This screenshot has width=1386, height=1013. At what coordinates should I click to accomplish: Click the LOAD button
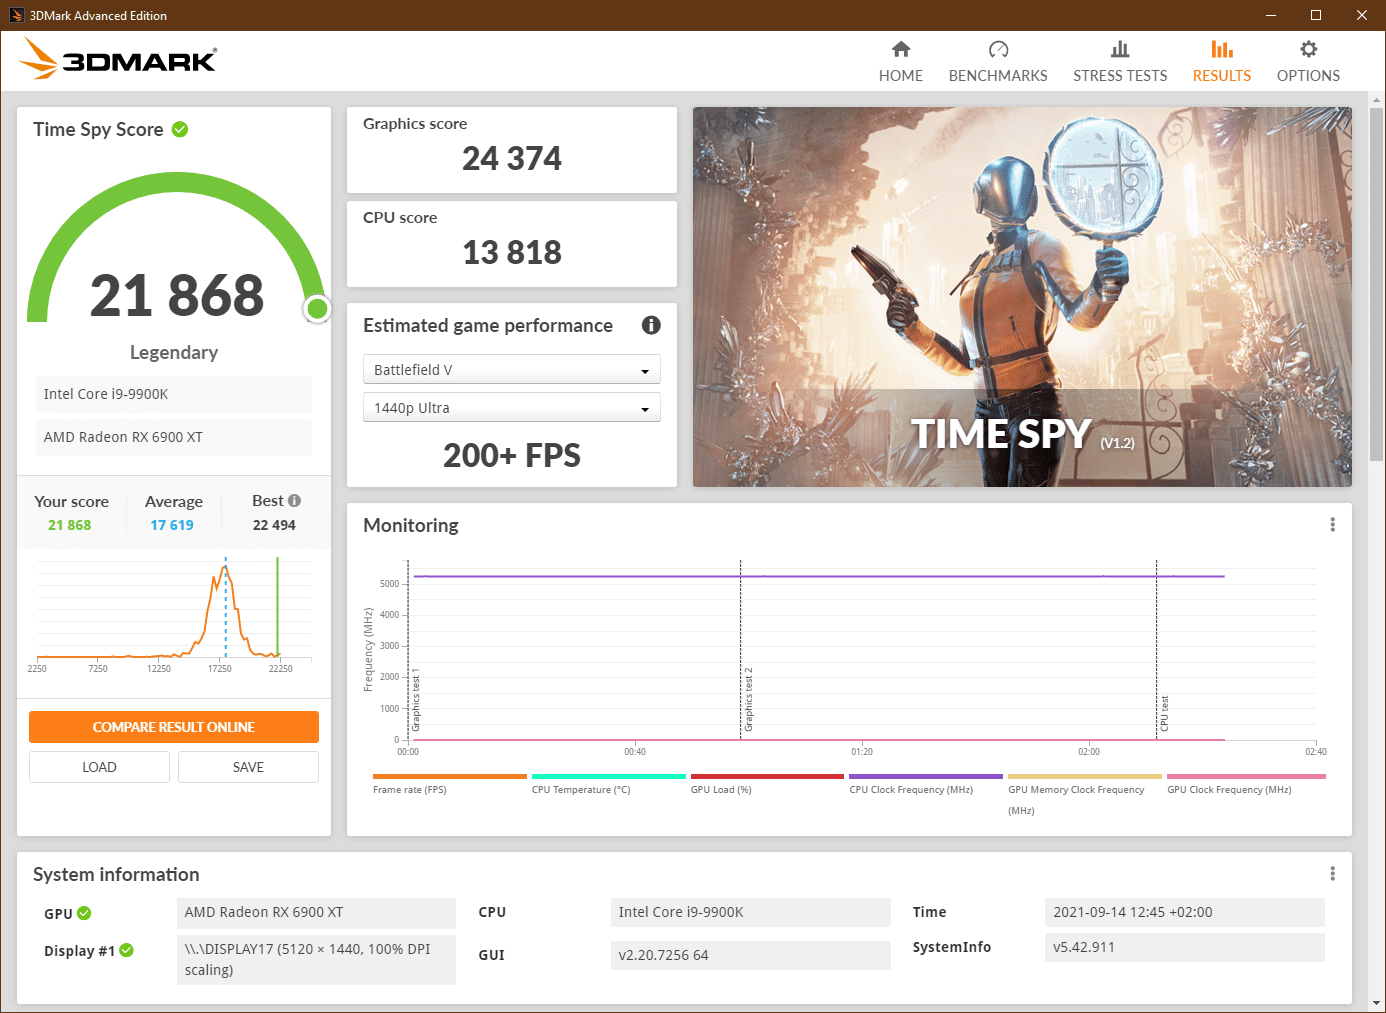coord(99,767)
